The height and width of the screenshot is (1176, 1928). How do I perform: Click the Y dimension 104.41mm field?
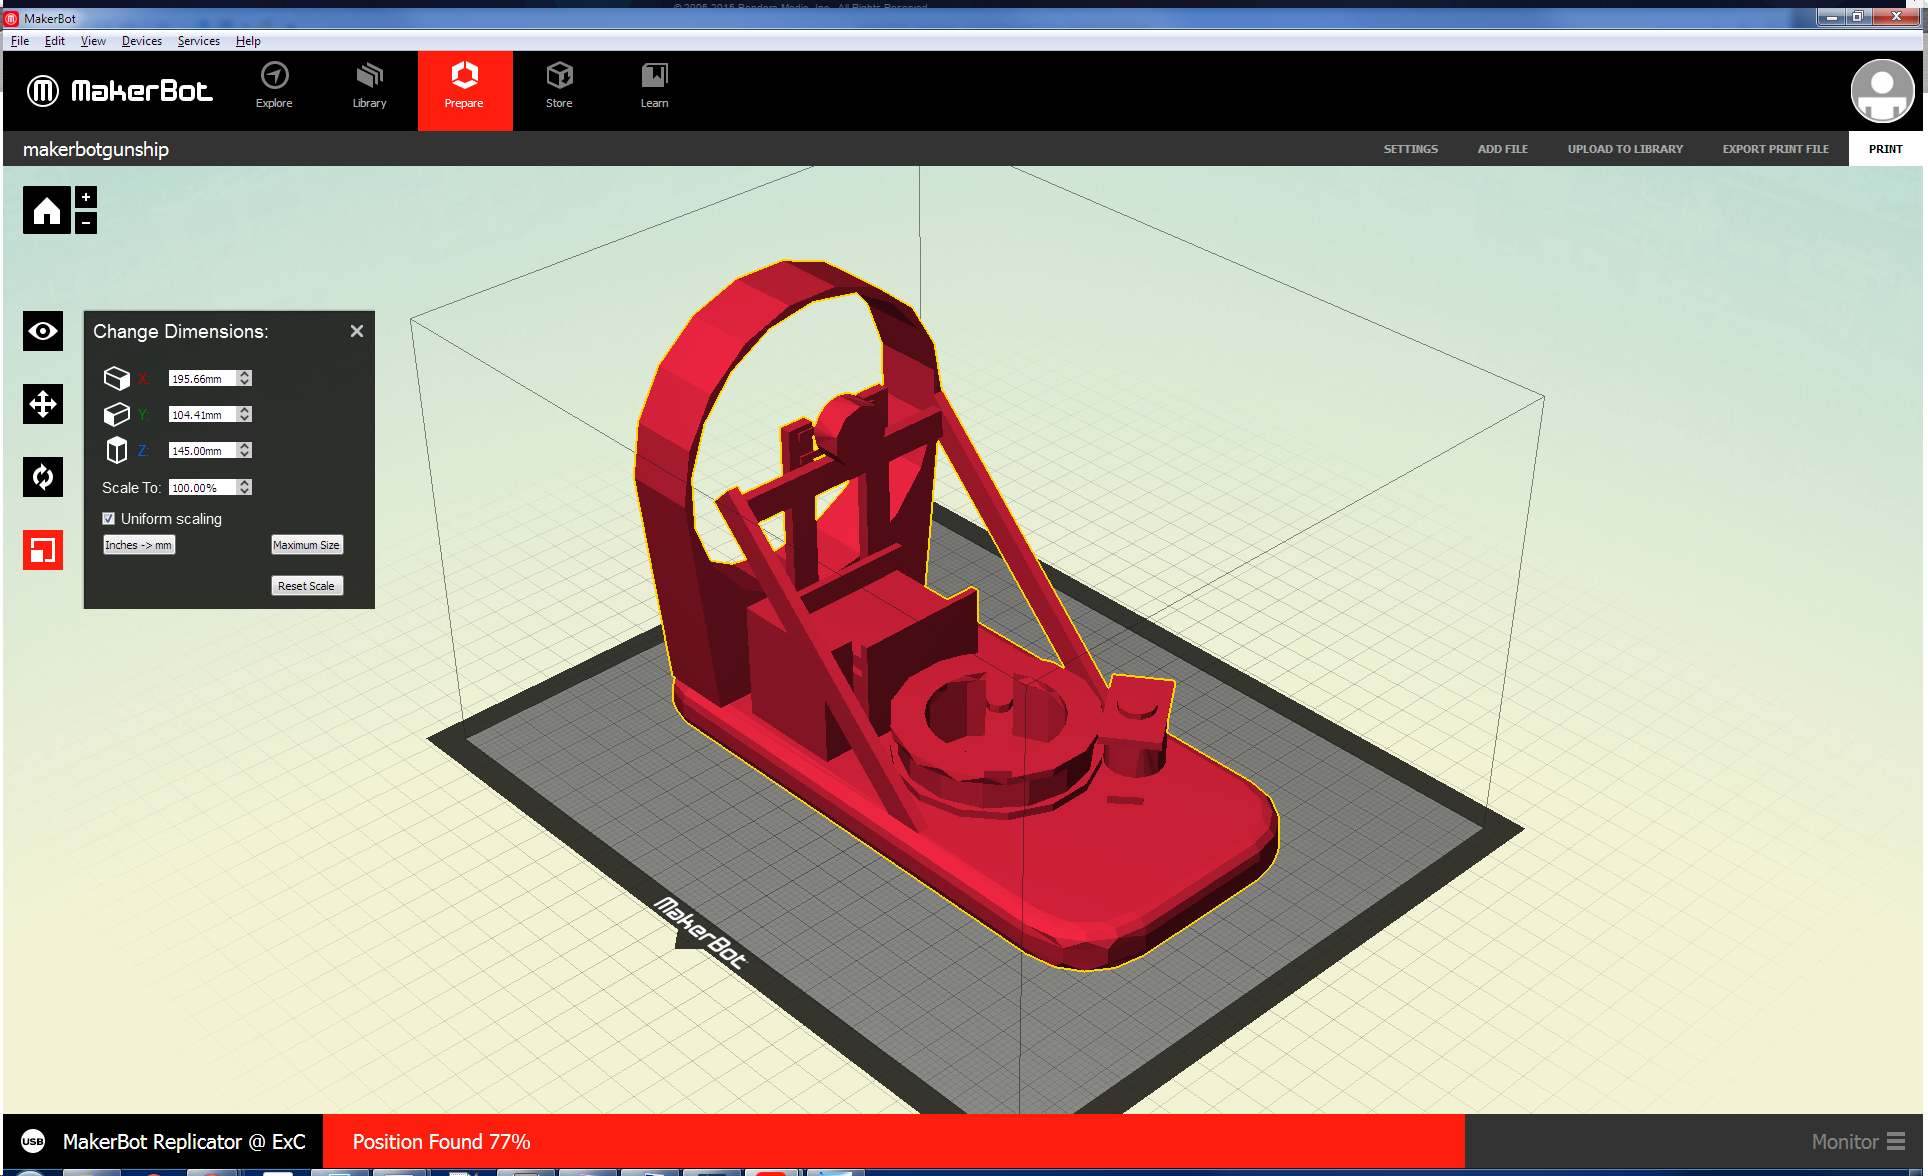click(x=203, y=414)
